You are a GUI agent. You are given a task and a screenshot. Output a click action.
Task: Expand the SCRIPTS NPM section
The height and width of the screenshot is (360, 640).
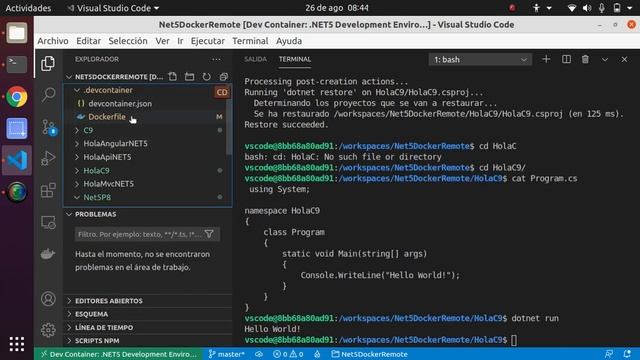click(x=147, y=340)
